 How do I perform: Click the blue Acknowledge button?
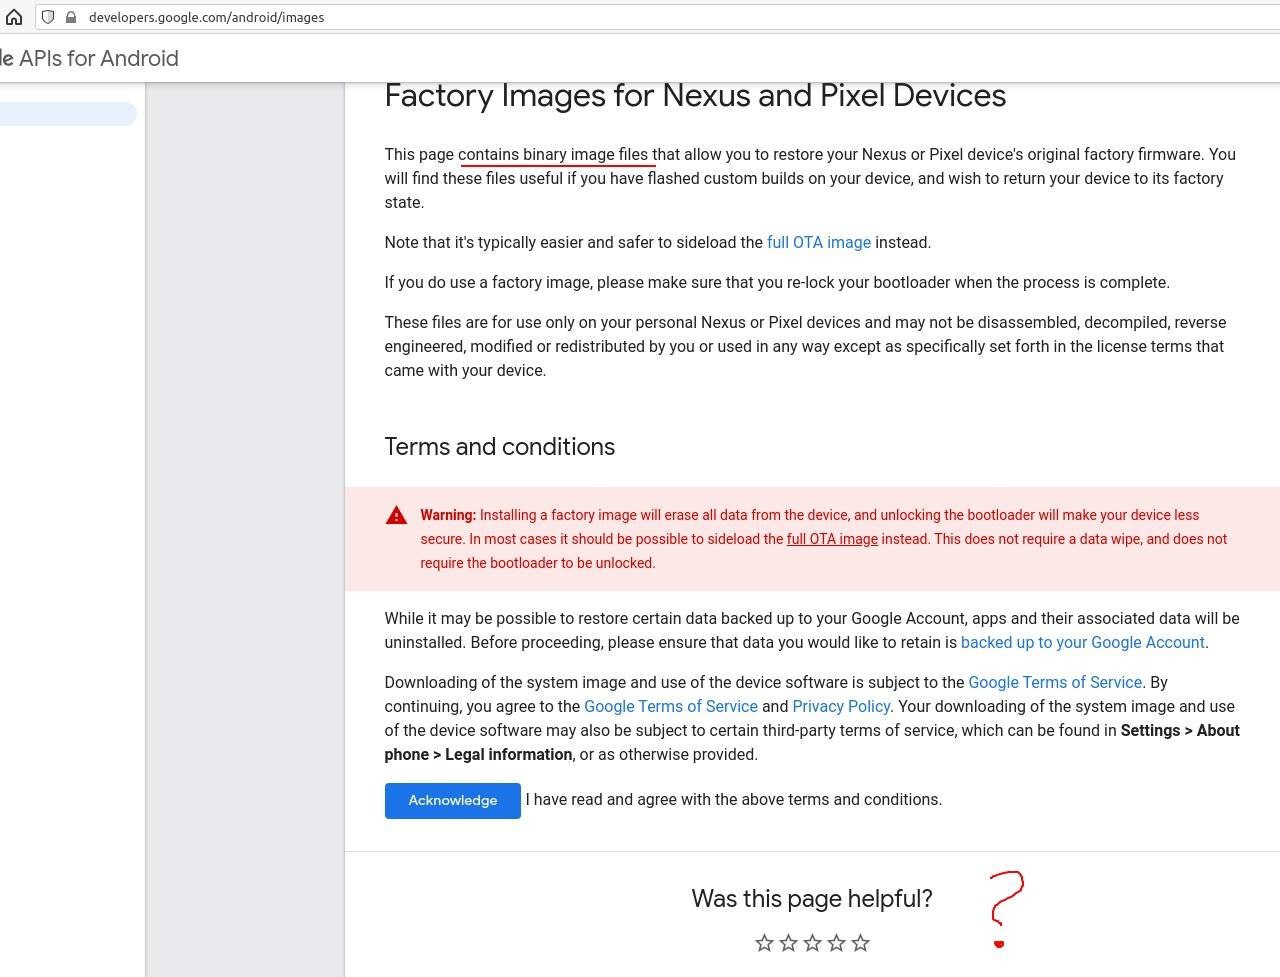click(452, 800)
